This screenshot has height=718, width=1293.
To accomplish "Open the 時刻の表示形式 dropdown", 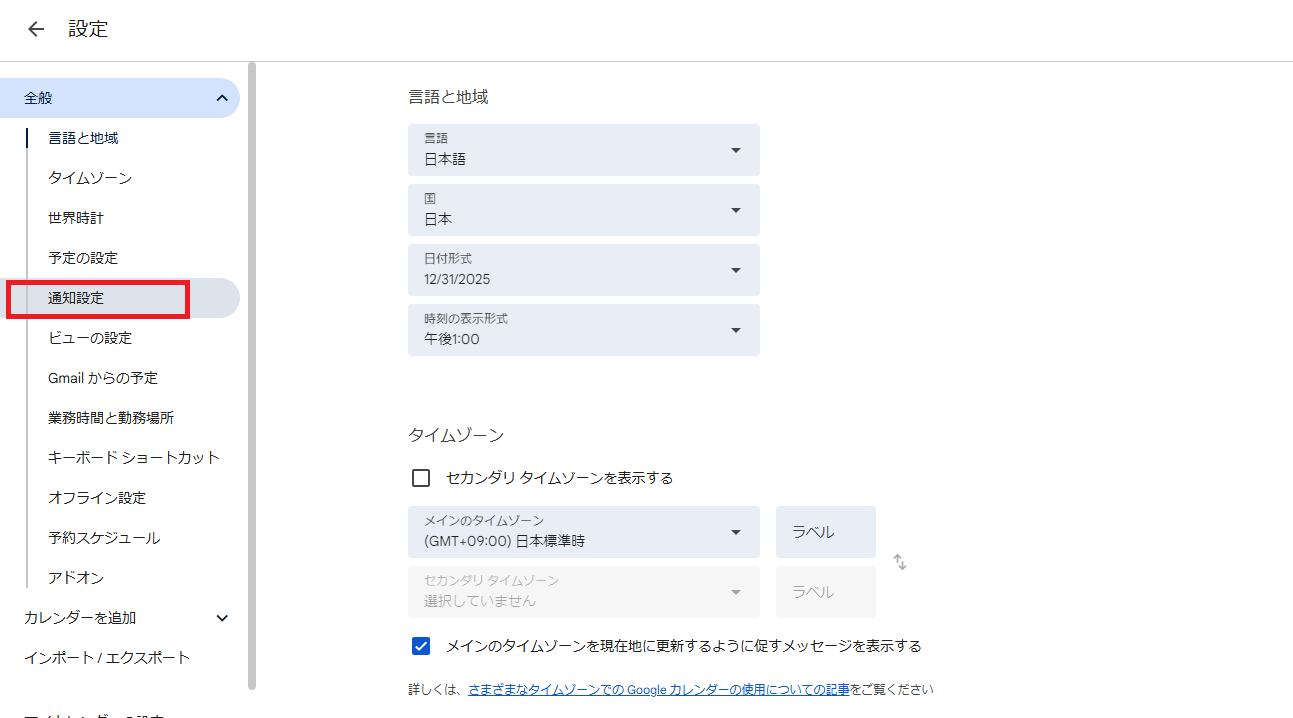I will 583,330.
